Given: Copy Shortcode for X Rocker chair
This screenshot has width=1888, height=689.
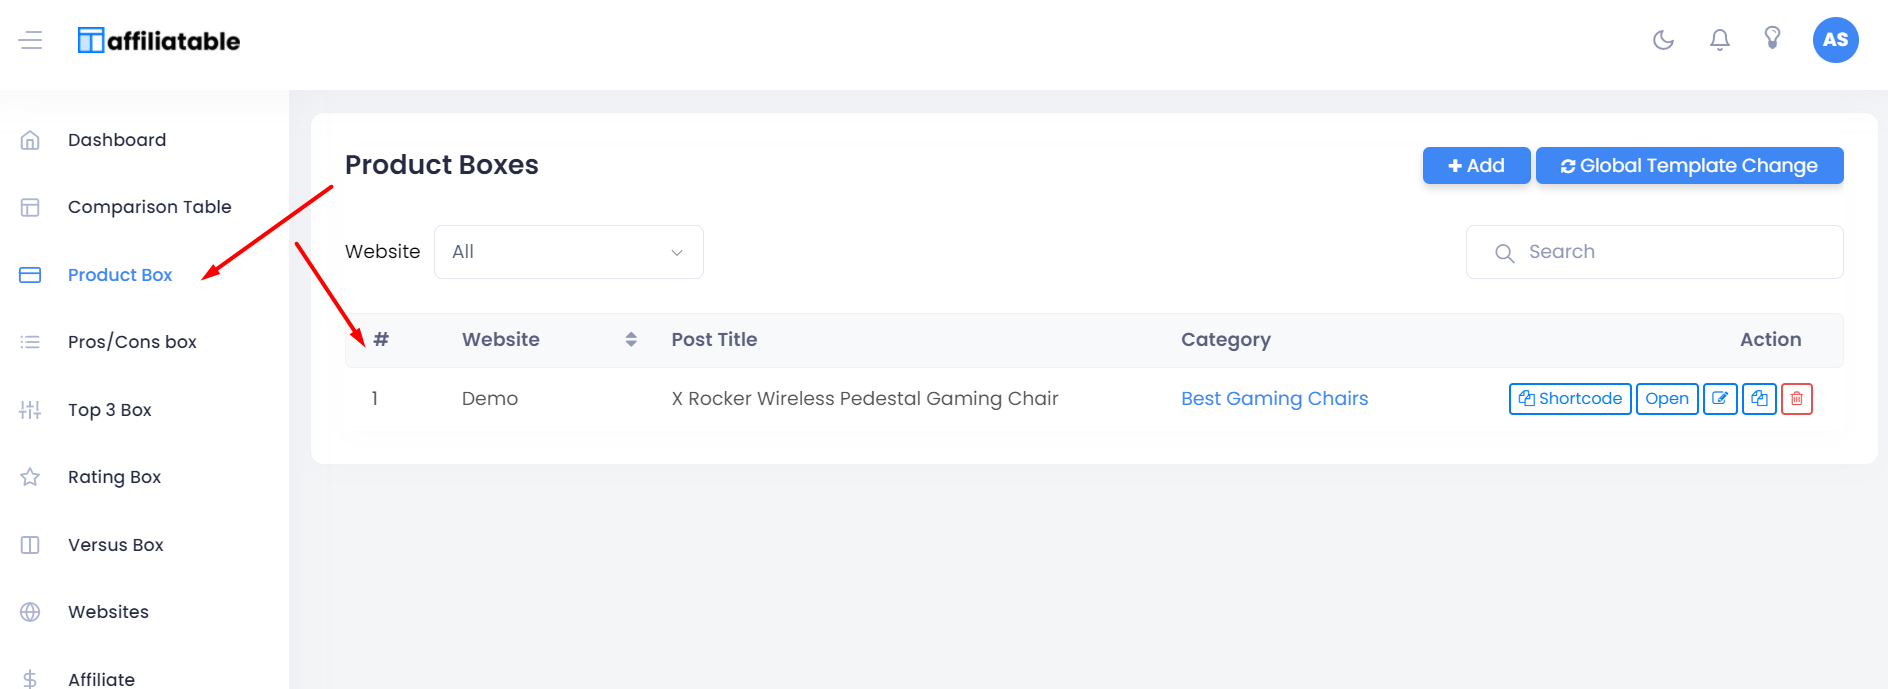Looking at the screenshot, I should (x=1570, y=399).
